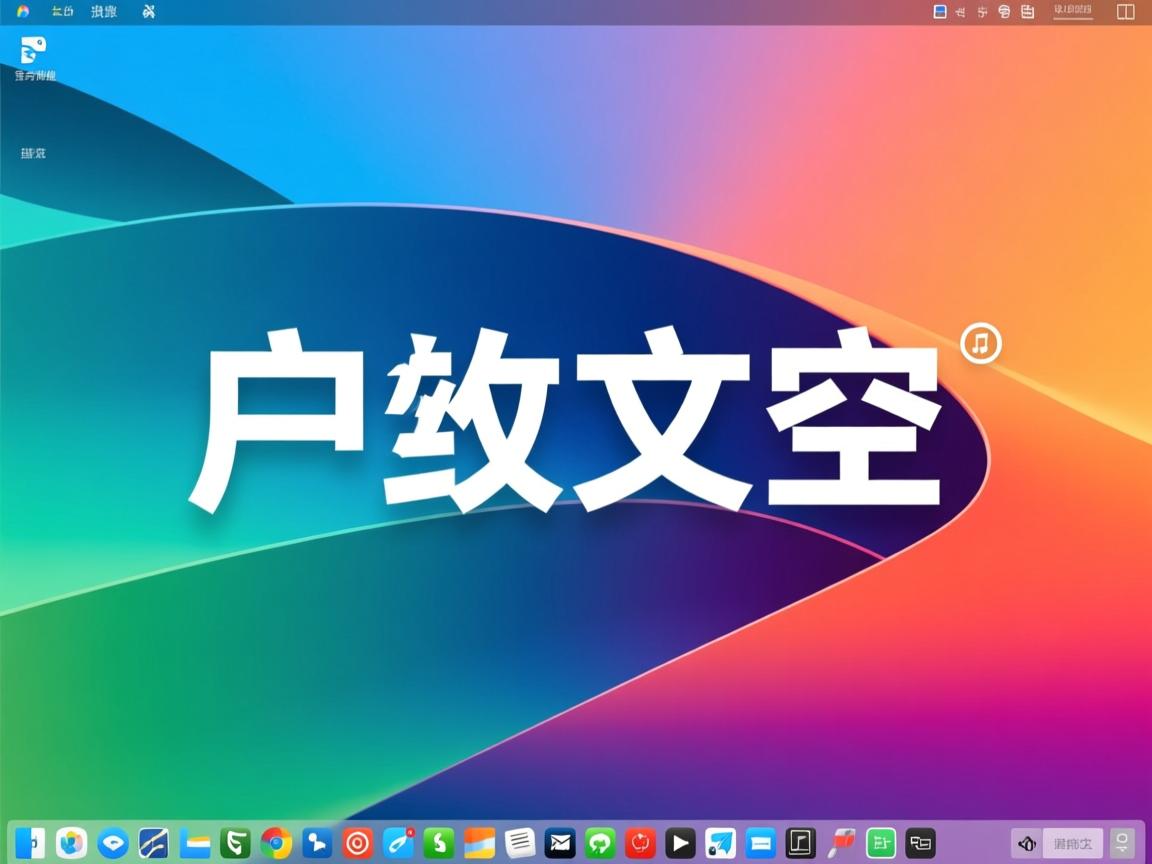The width and height of the screenshot is (1152, 864).
Task: Open the battery indicator panel in the tray
Action: 1027,11
